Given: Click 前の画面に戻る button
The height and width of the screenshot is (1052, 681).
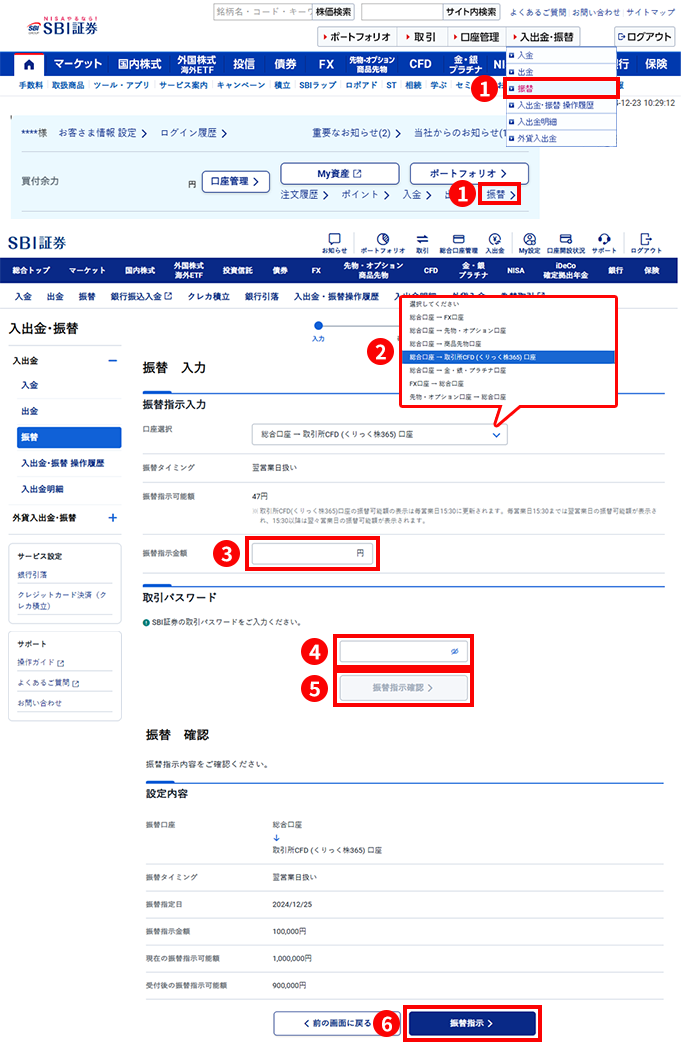Looking at the screenshot, I should pos(337,1023).
